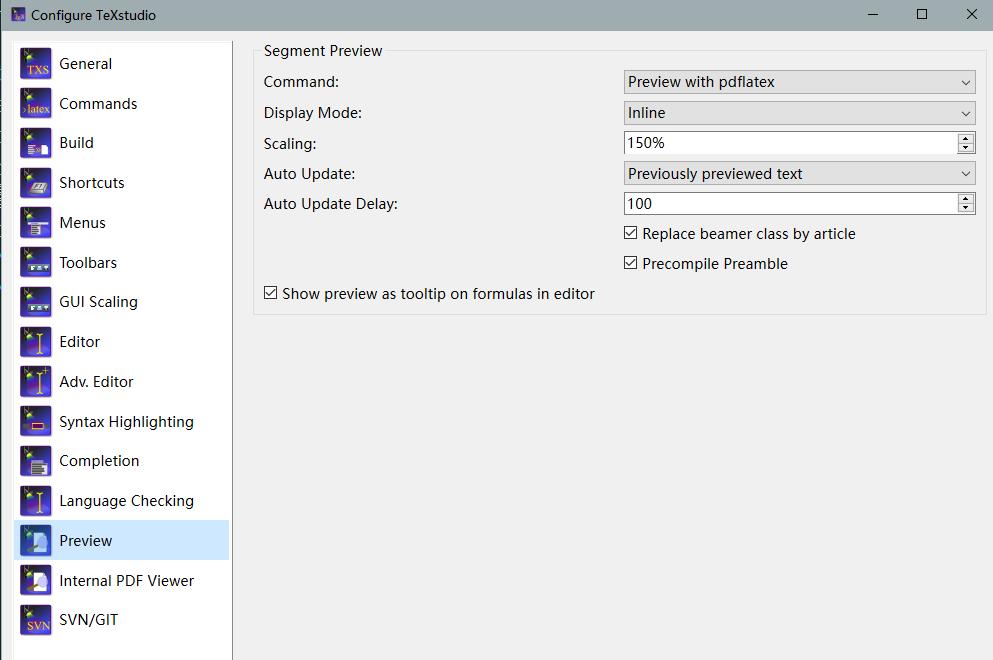Open the Command dropdown showing pdflatex
This screenshot has height=660, width=993.
(x=799, y=82)
